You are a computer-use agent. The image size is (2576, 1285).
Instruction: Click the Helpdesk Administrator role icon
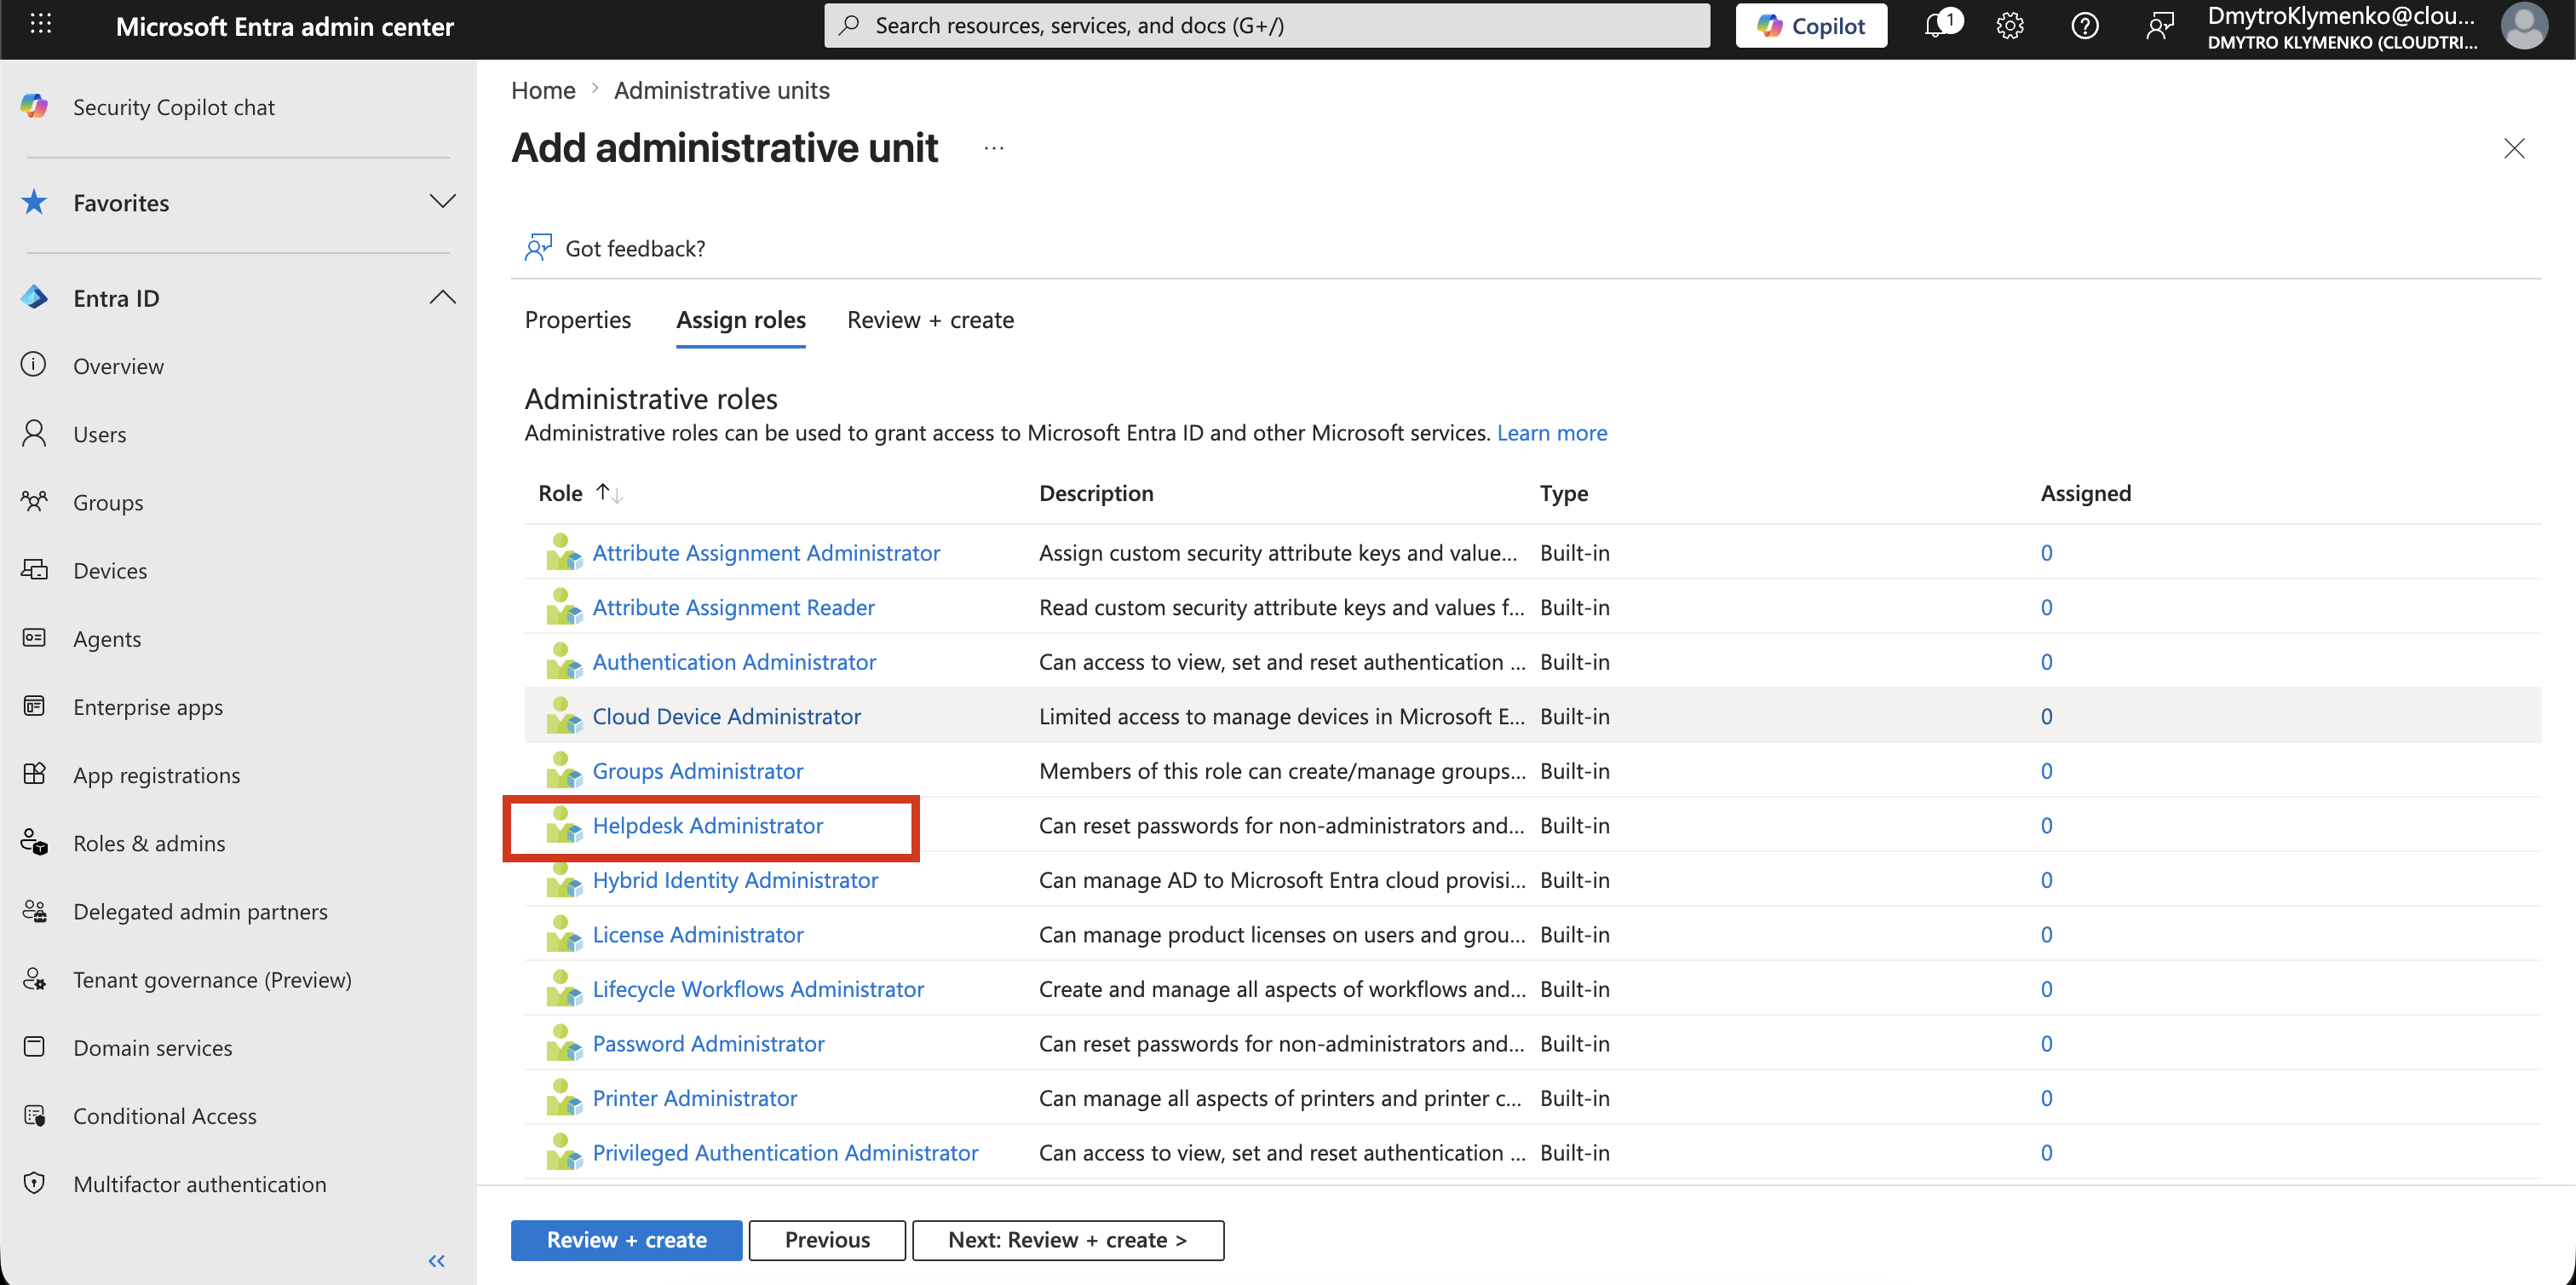(564, 825)
